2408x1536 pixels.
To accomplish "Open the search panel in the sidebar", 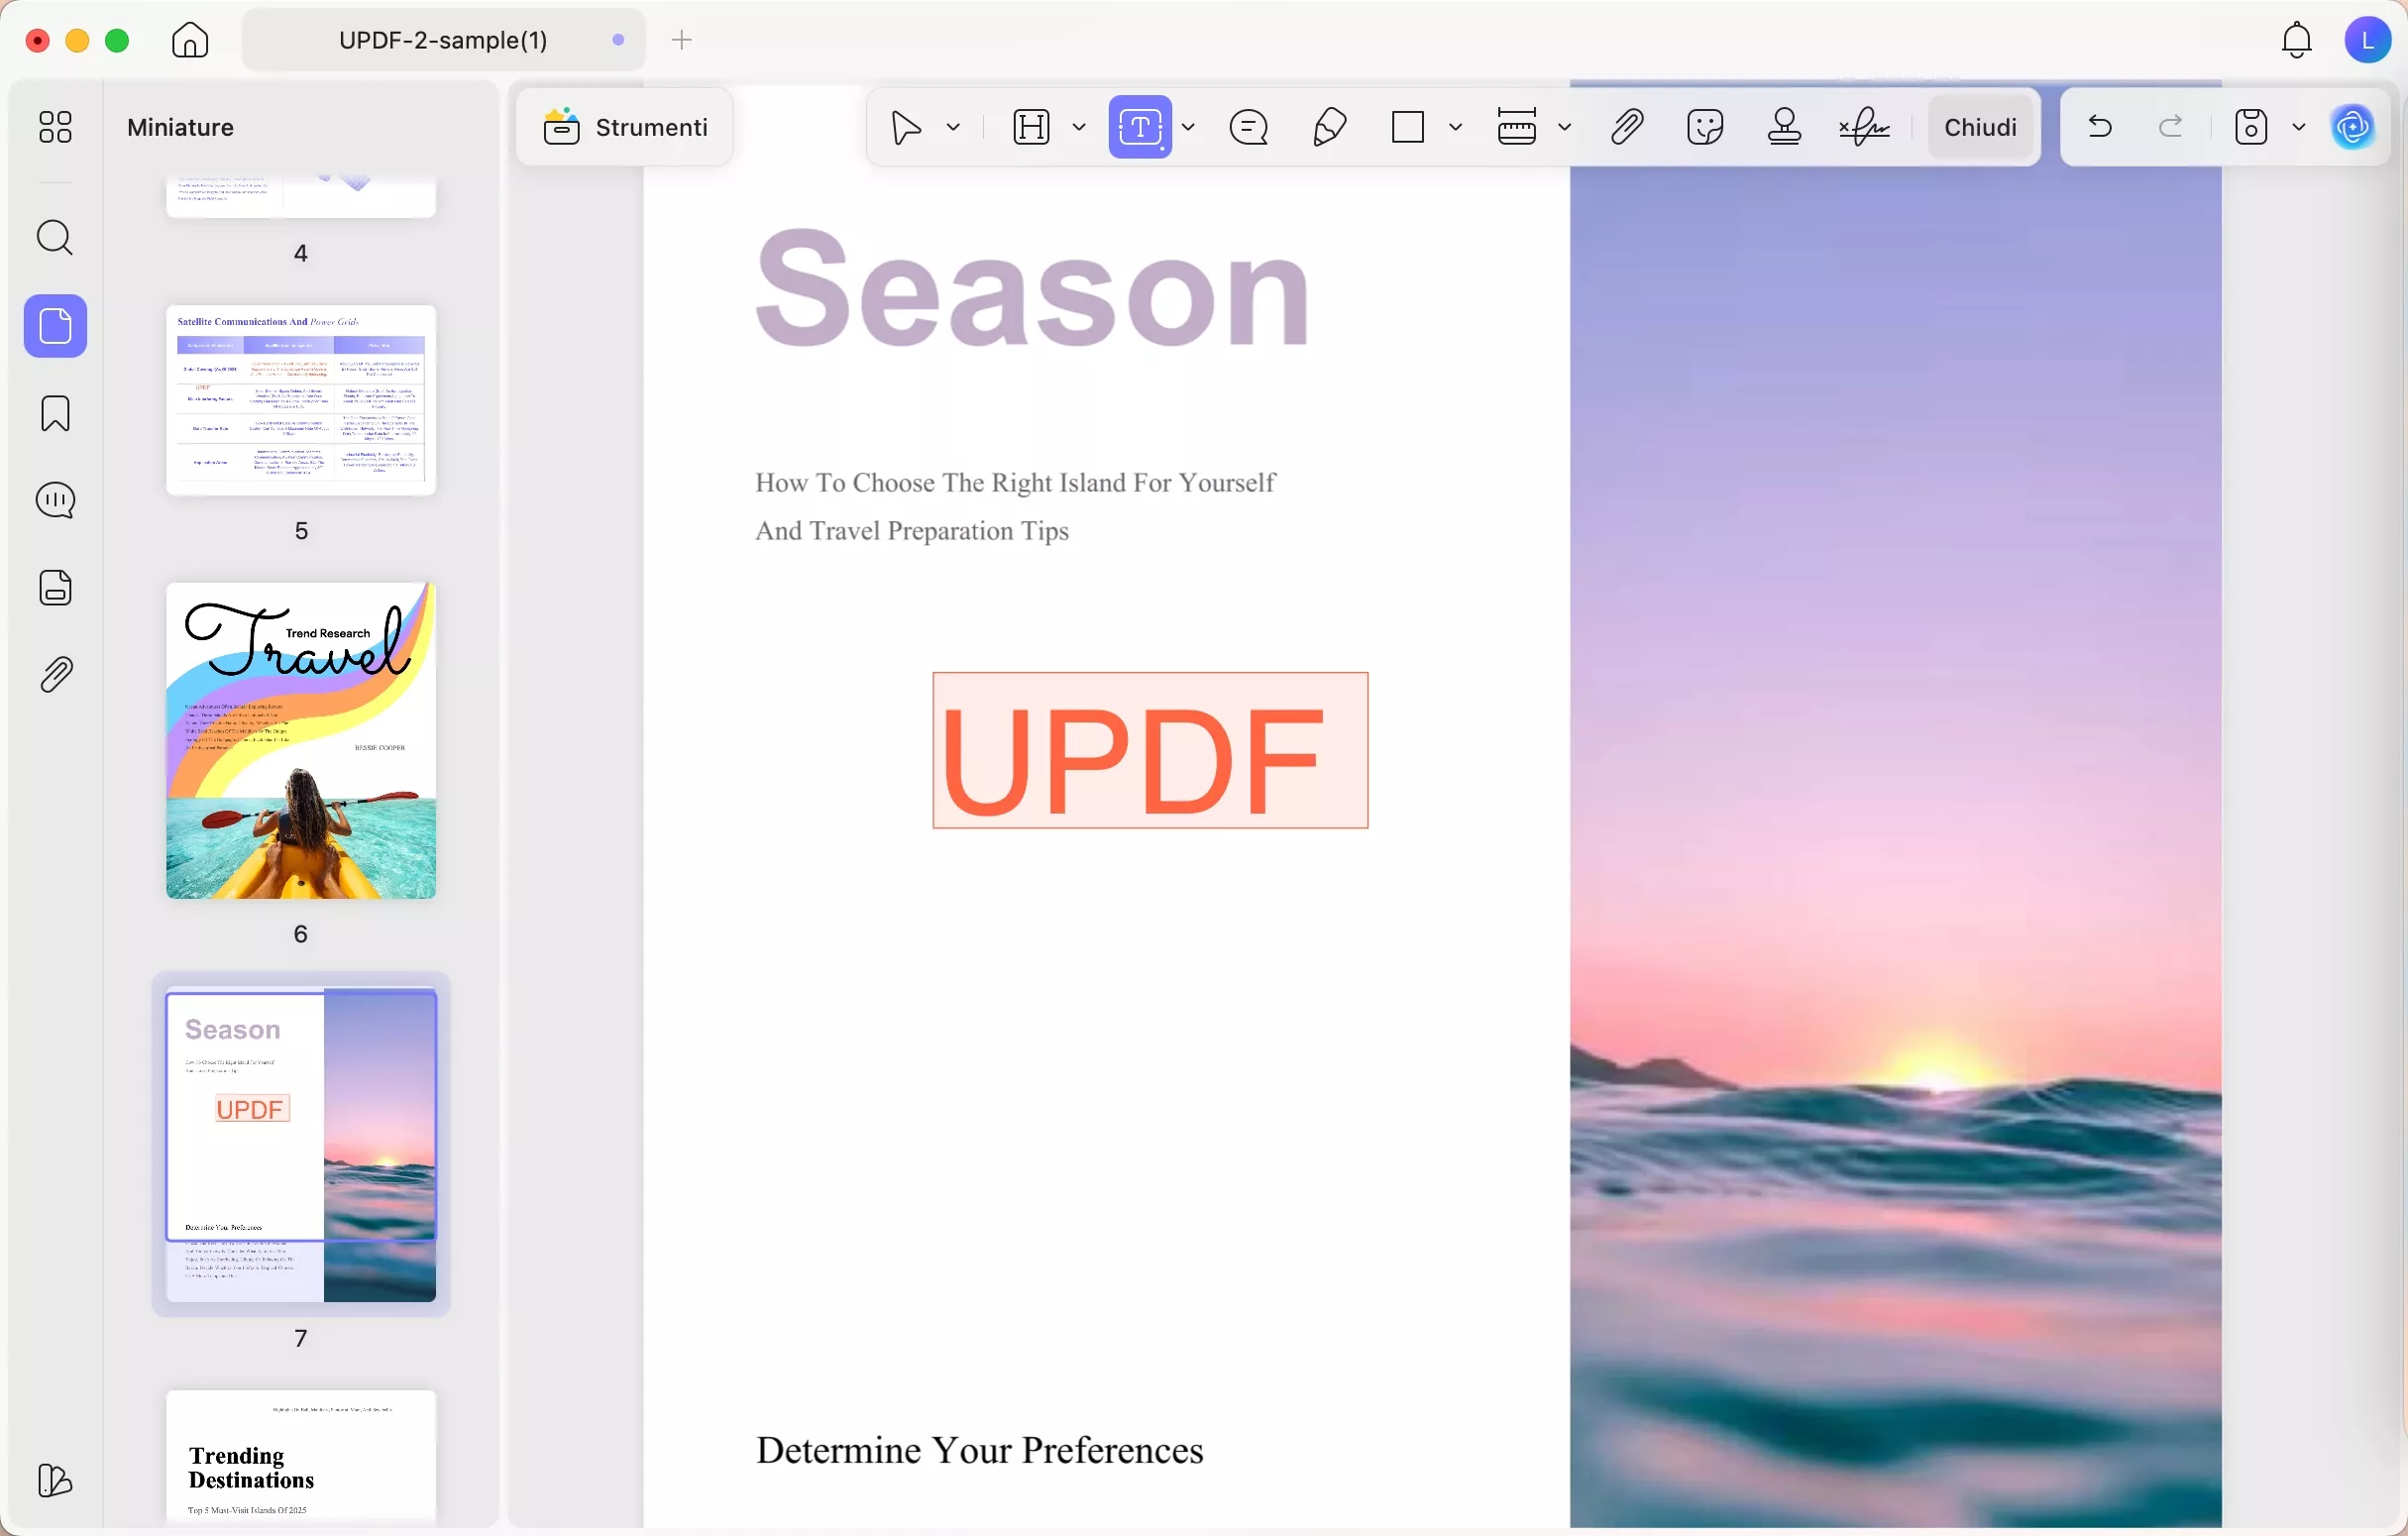I will tap(55, 238).
